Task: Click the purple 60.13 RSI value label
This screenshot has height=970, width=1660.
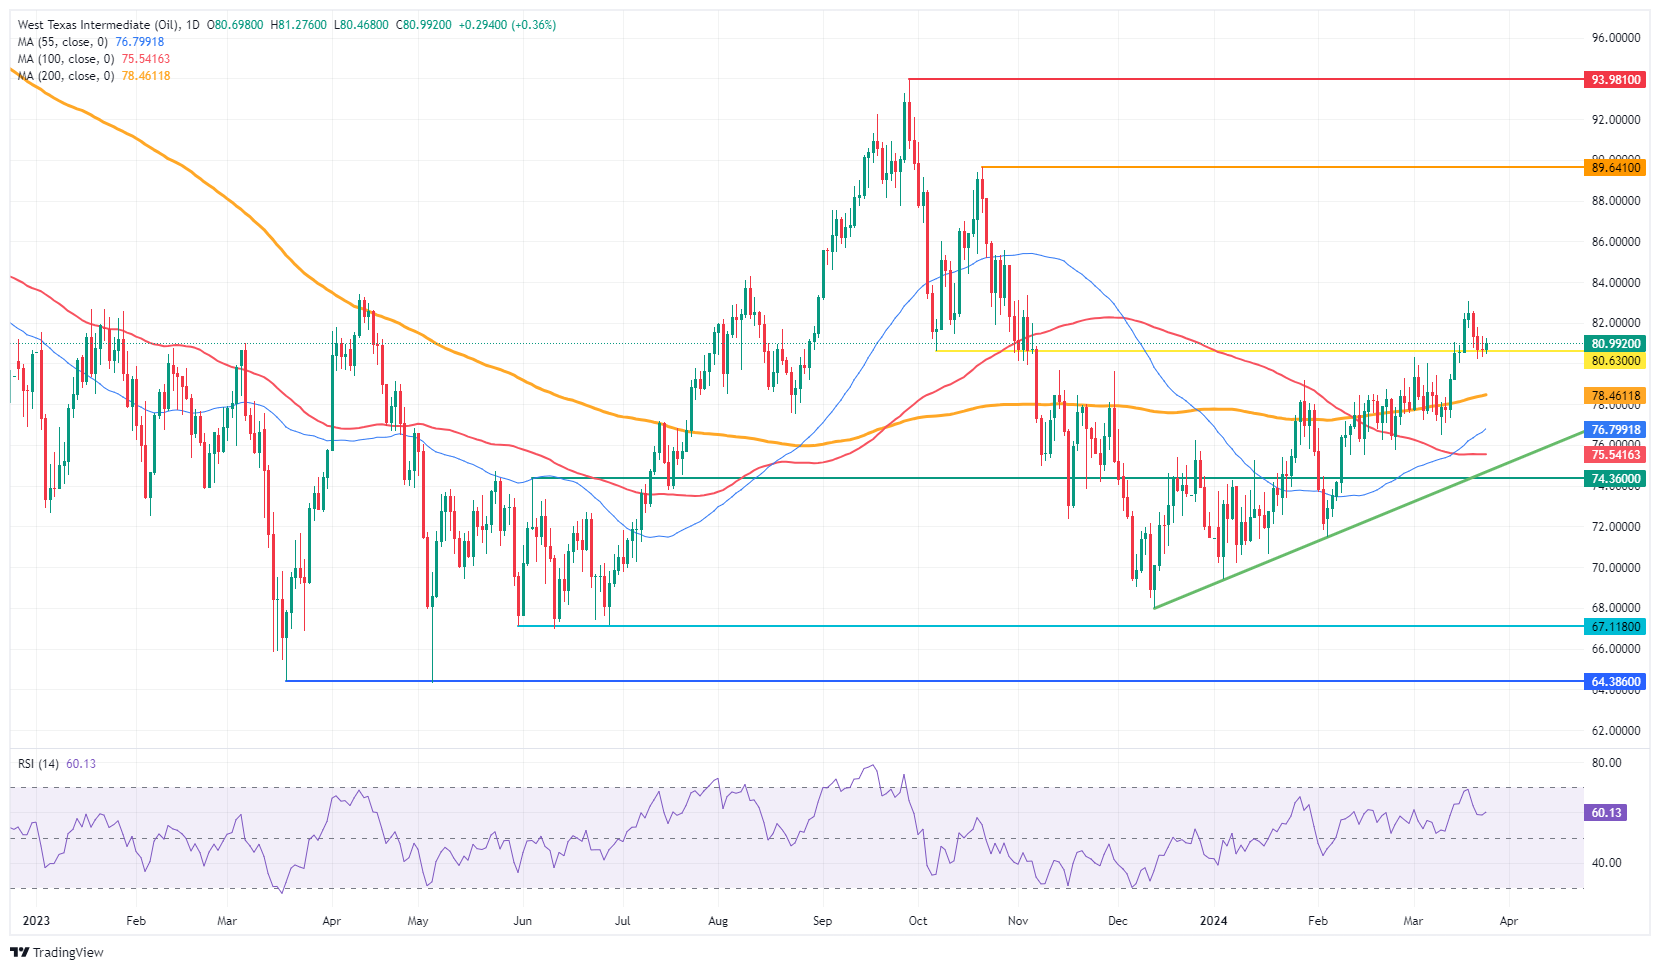Action: point(1606,813)
